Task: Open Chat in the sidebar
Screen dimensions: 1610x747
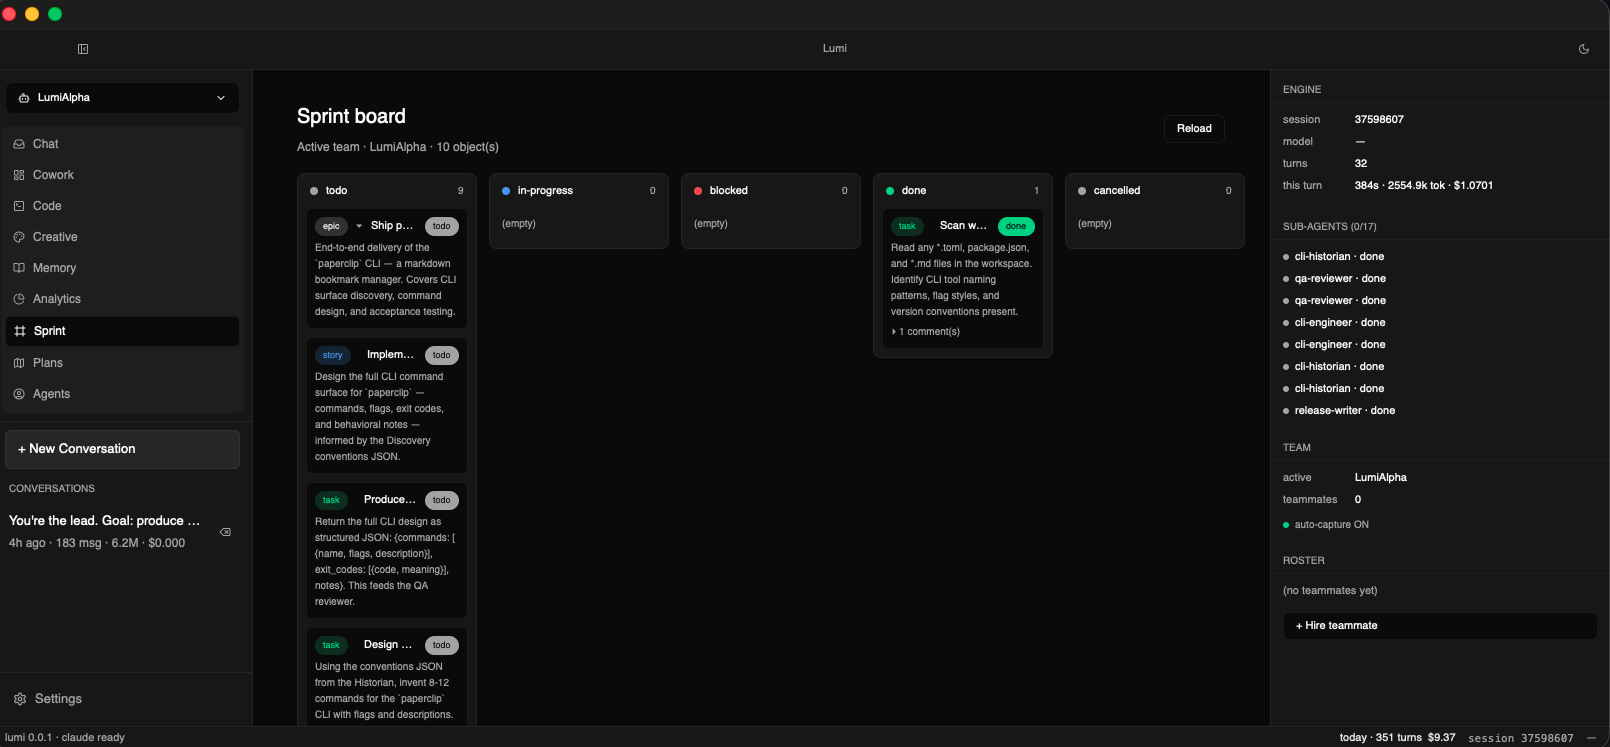Action: [x=122, y=144]
